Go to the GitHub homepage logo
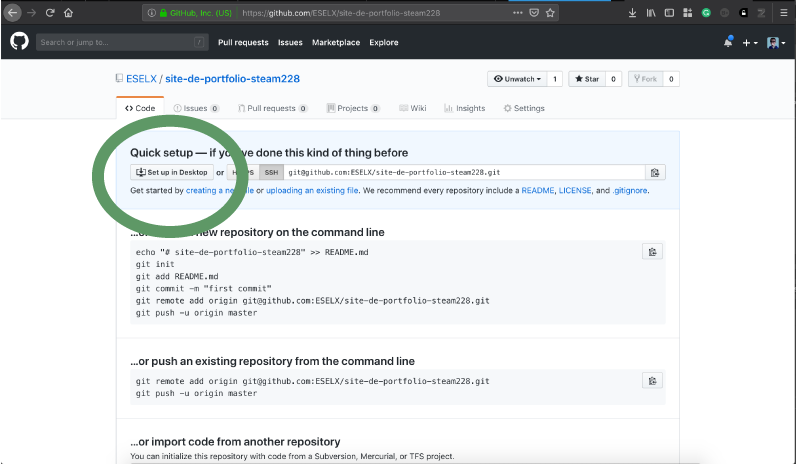The height and width of the screenshot is (464, 800). [19, 42]
